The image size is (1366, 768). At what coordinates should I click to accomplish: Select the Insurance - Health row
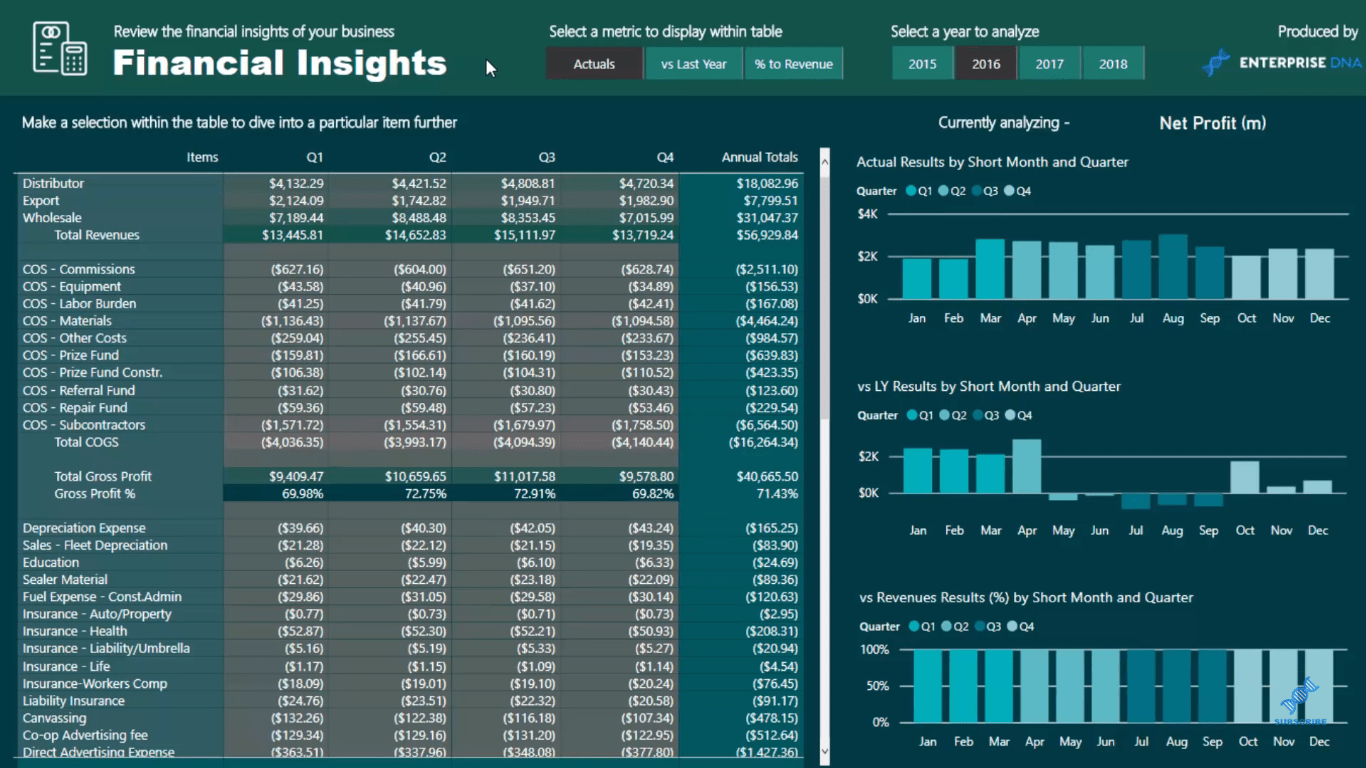410,632
